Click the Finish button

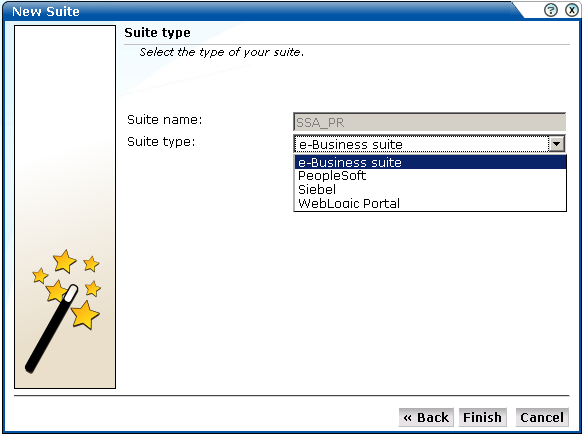pyautogui.click(x=482, y=417)
